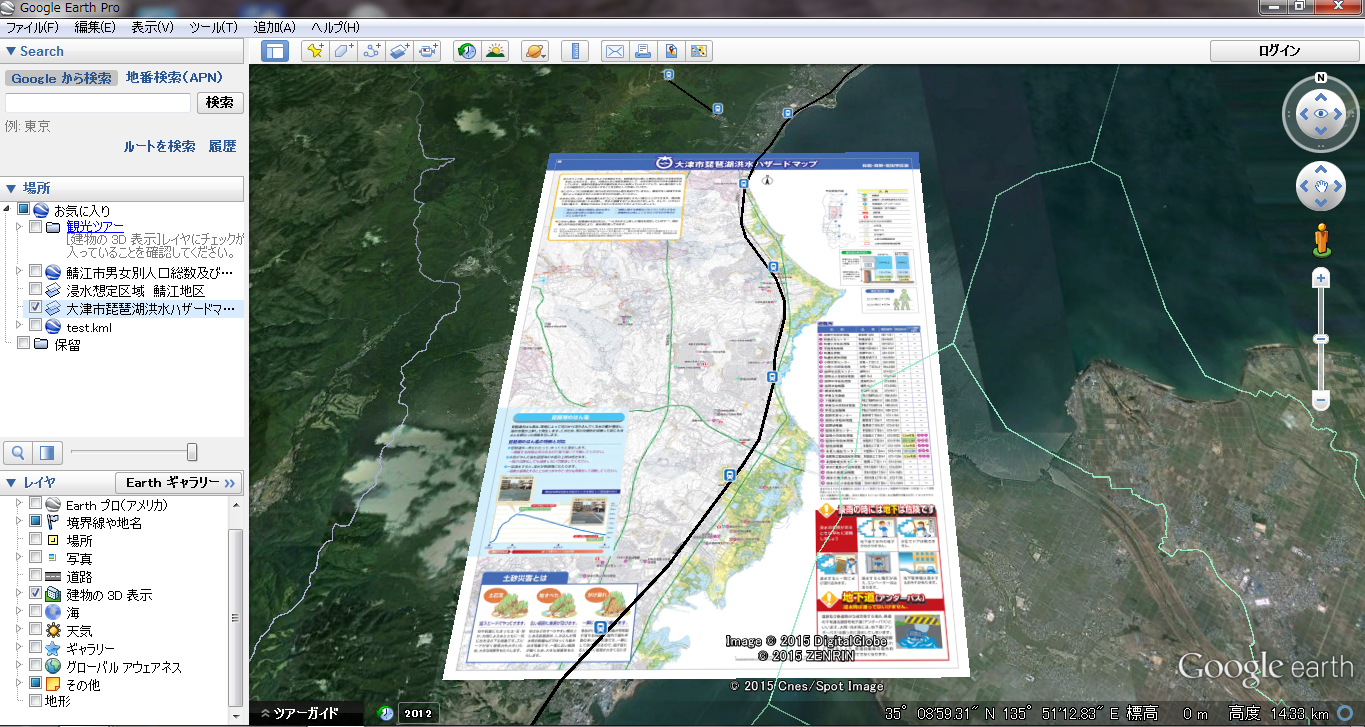Click the search text input field
Screen dimensions: 1365x727
click(x=98, y=102)
